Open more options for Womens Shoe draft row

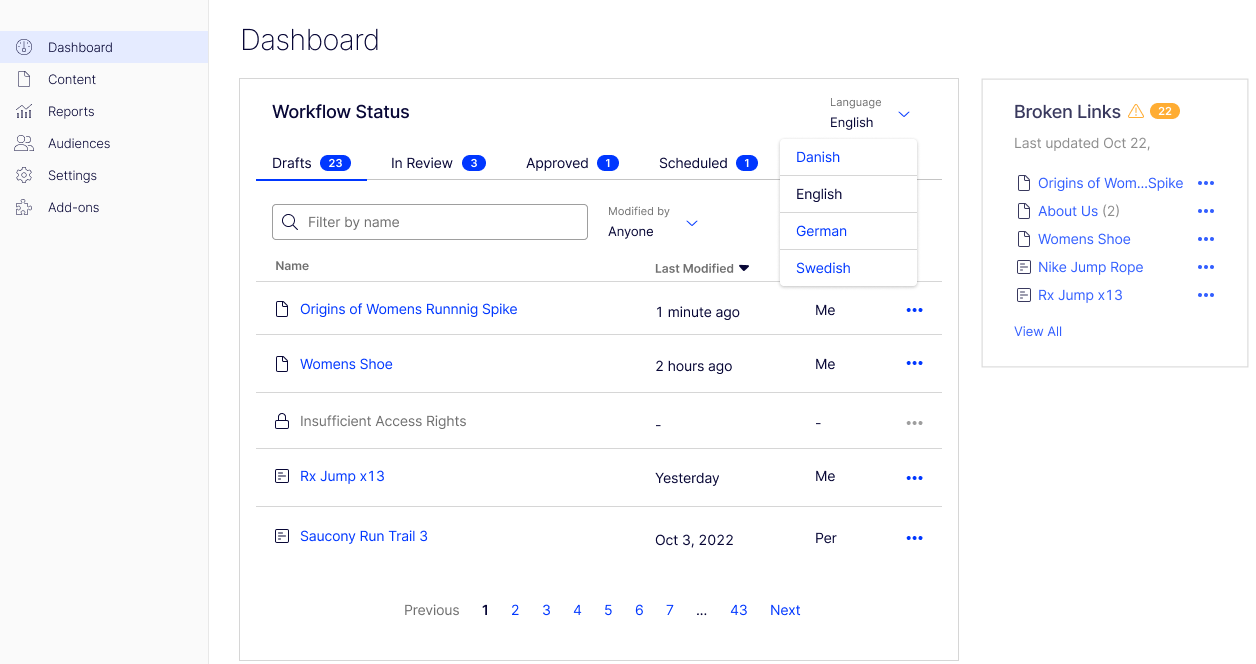(x=914, y=363)
